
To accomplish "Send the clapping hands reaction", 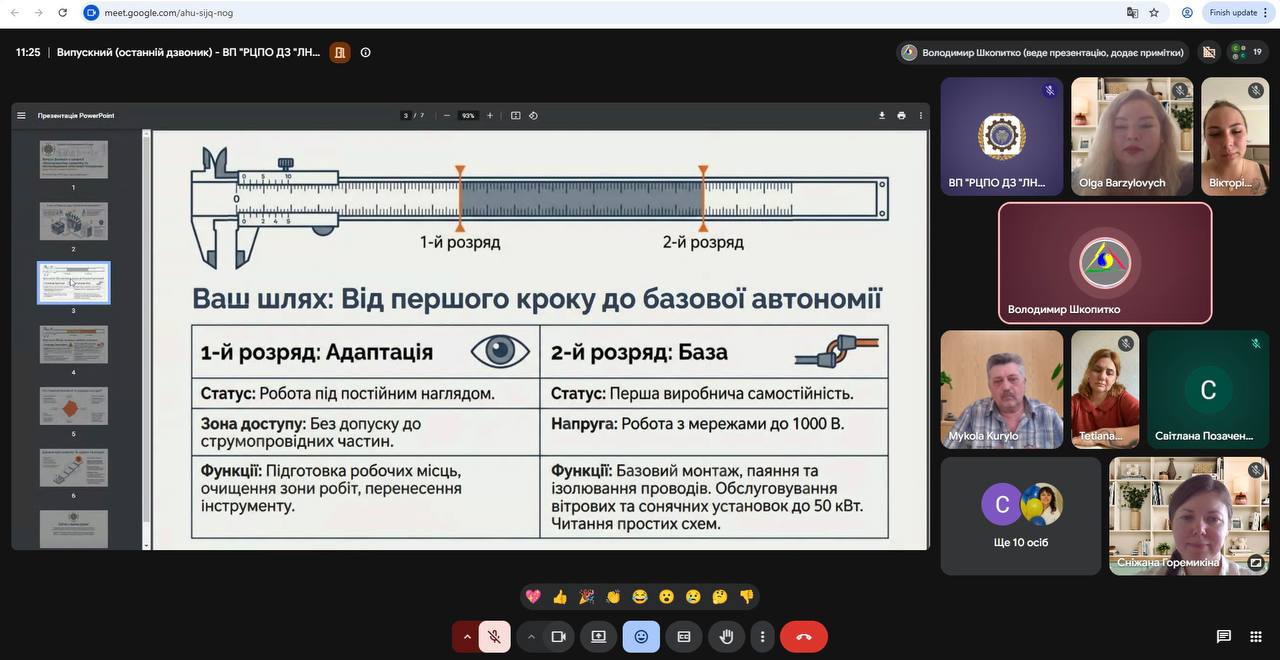I will 613,597.
